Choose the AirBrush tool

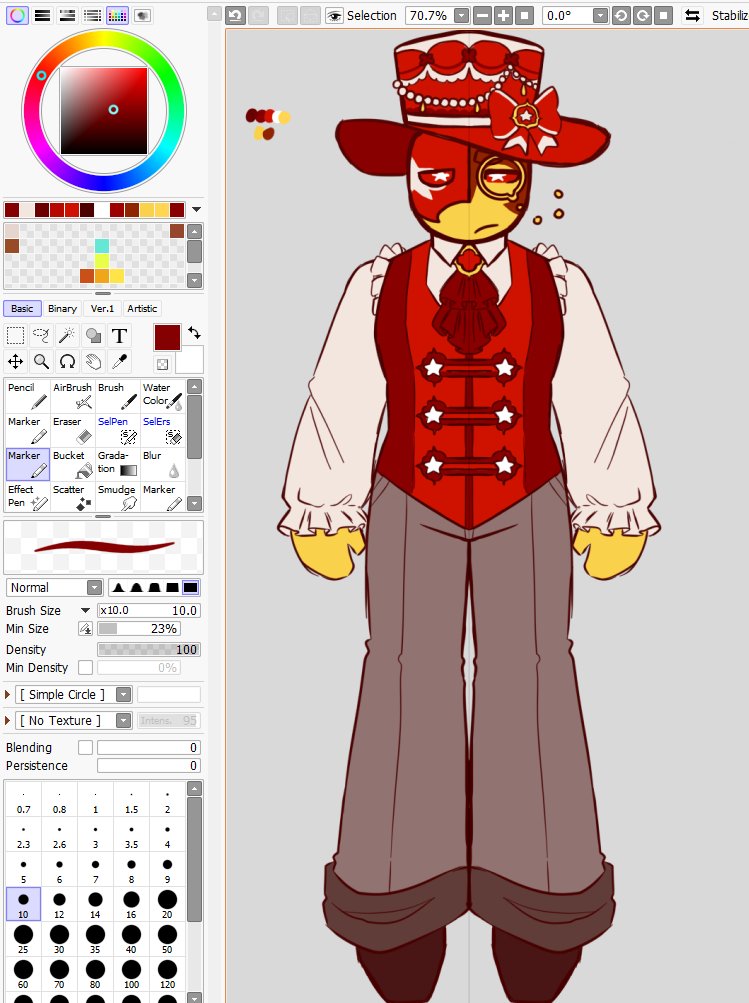click(x=72, y=396)
